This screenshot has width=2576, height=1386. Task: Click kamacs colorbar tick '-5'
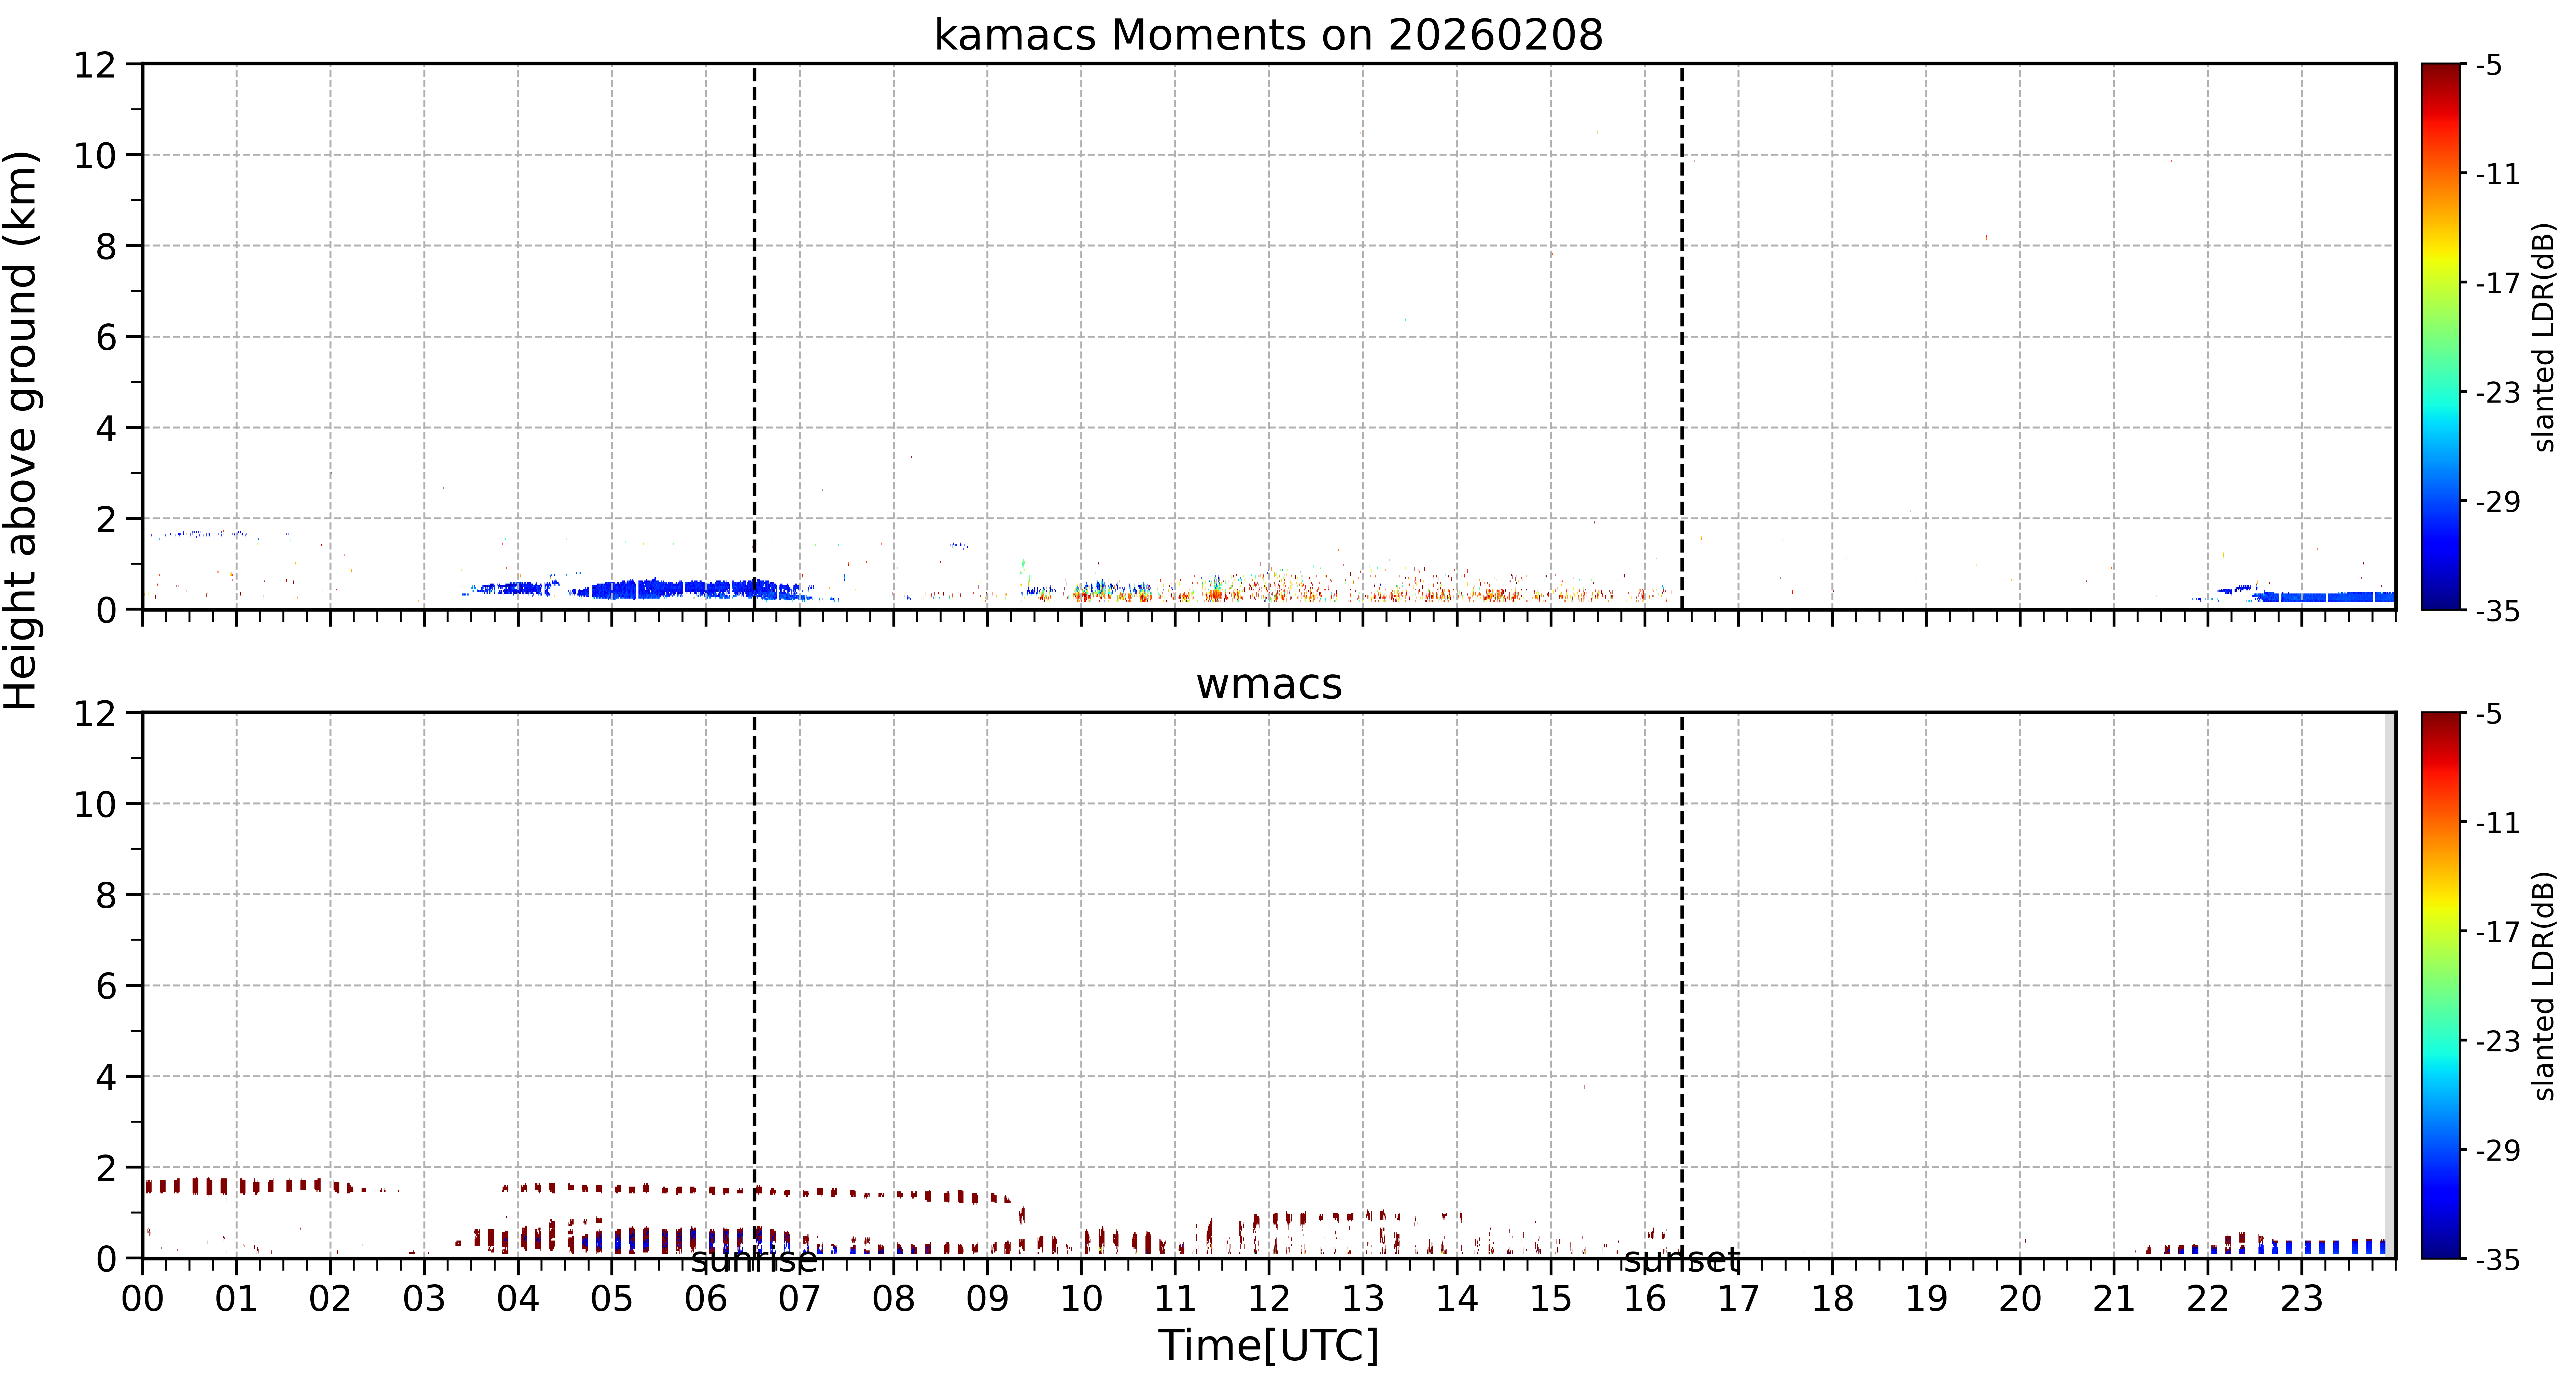point(2489,65)
